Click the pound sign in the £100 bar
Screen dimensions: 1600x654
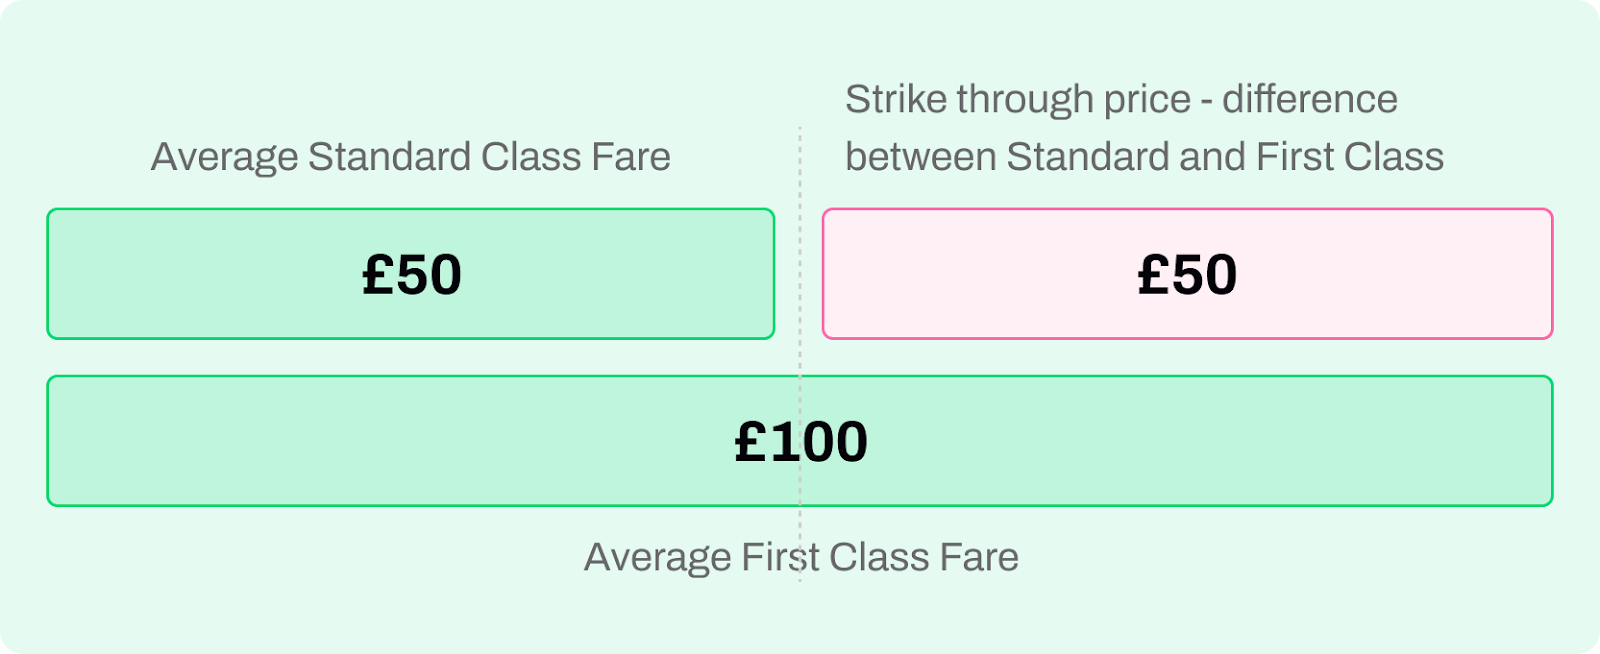pos(751,441)
